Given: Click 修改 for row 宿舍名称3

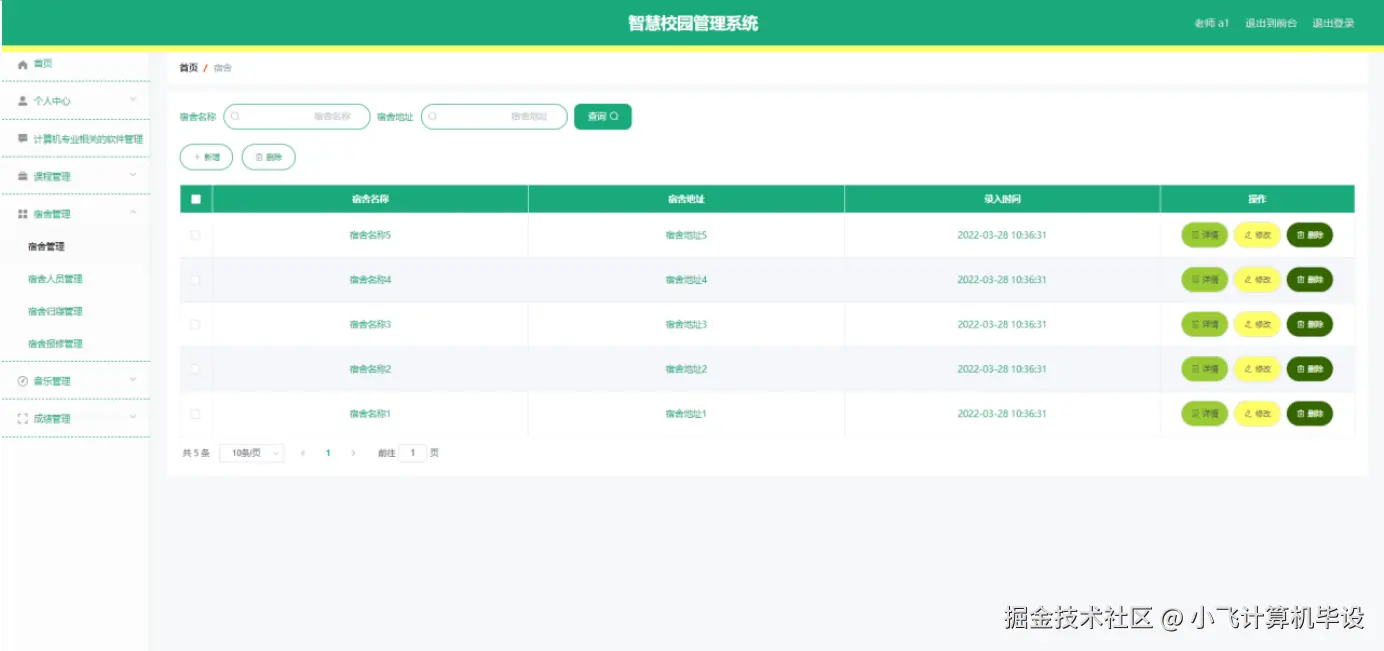Looking at the screenshot, I should 1257,324.
